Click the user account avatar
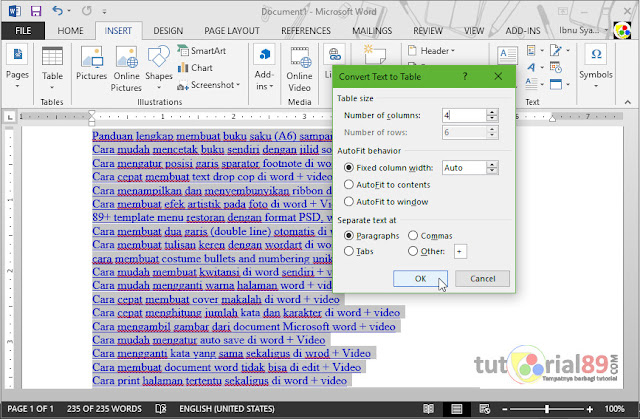Screen dimensions: 640x419 pyautogui.click(x=622, y=30)
